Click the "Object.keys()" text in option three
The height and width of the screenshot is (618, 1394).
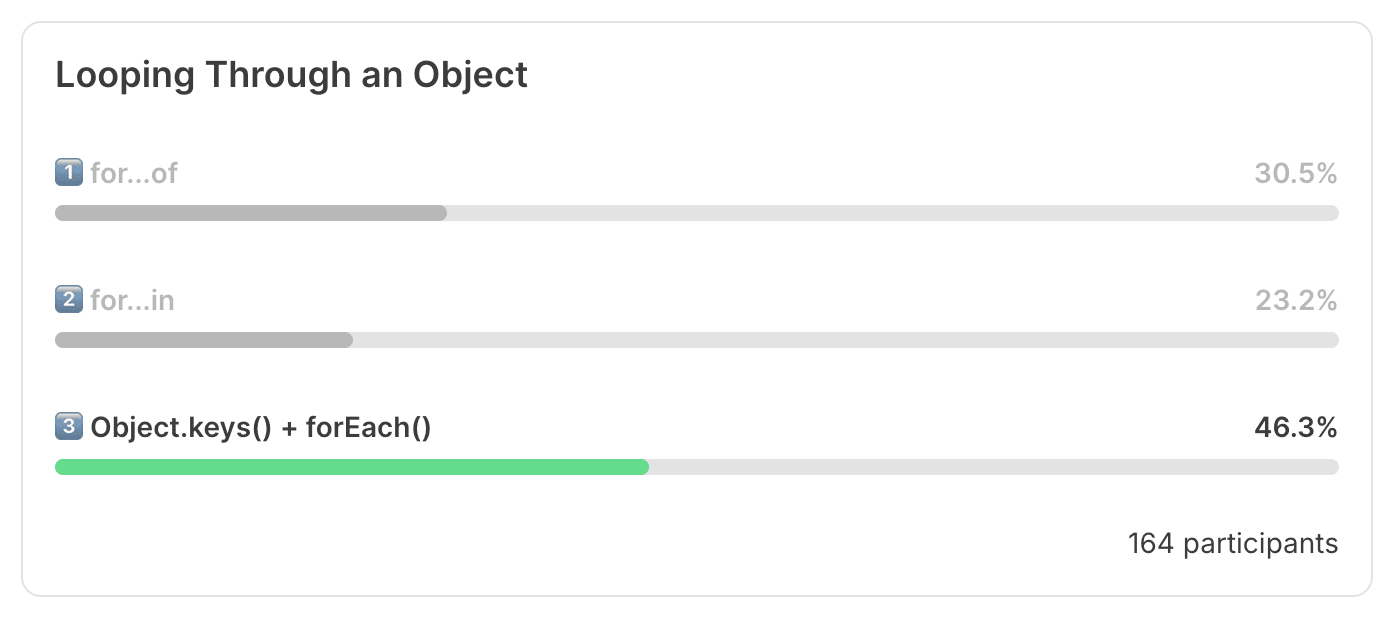coord(181,428)
